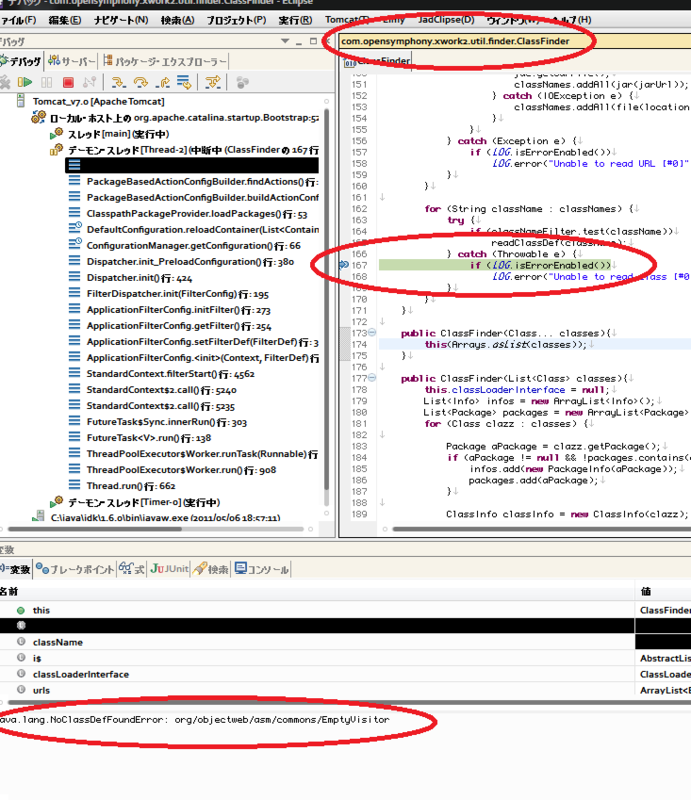Select the classLoaderInterface variable row
Screen dimensions: 691x800
[346, 674]
